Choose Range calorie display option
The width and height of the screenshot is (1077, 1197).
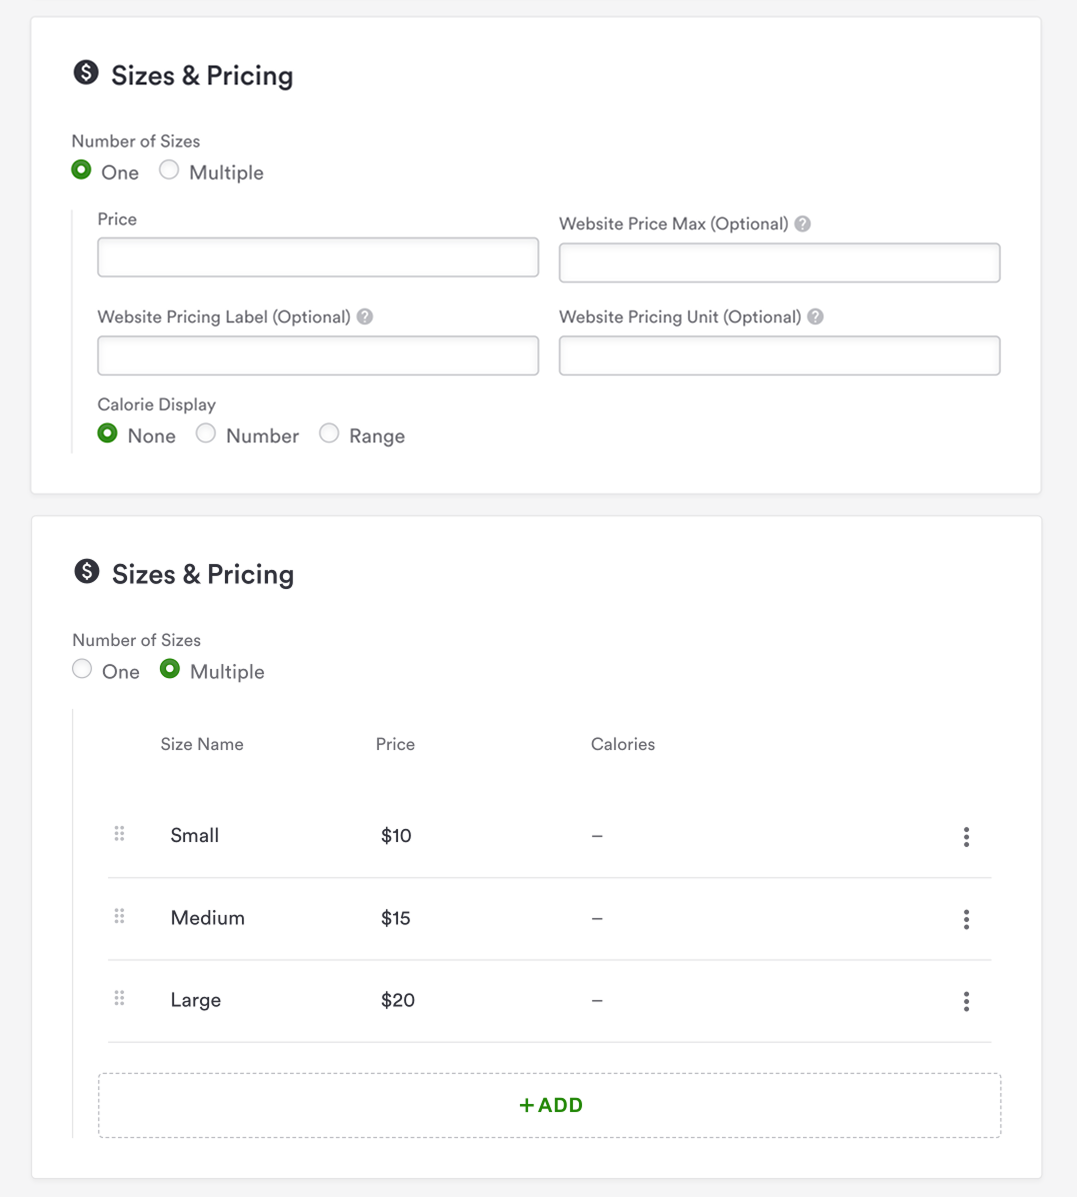[x=329, y=433]
